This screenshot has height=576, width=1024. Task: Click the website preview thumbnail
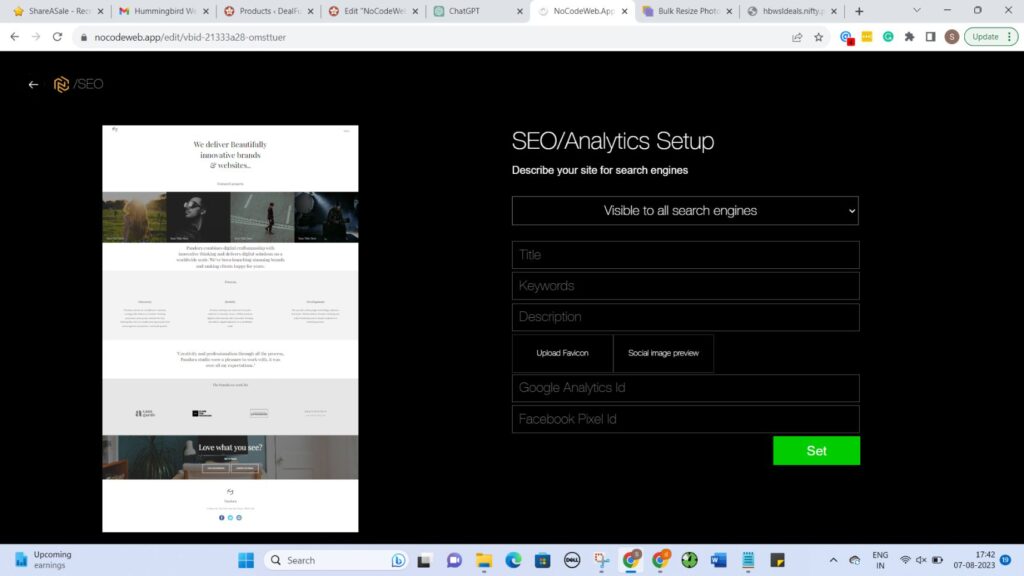230,327
